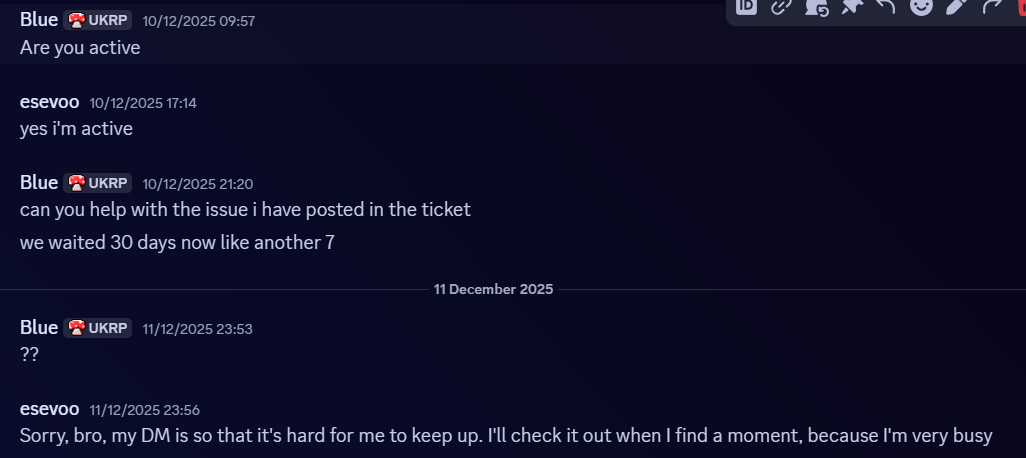
Task: Click the '11 December 2025' date divider
Action: 493,289
